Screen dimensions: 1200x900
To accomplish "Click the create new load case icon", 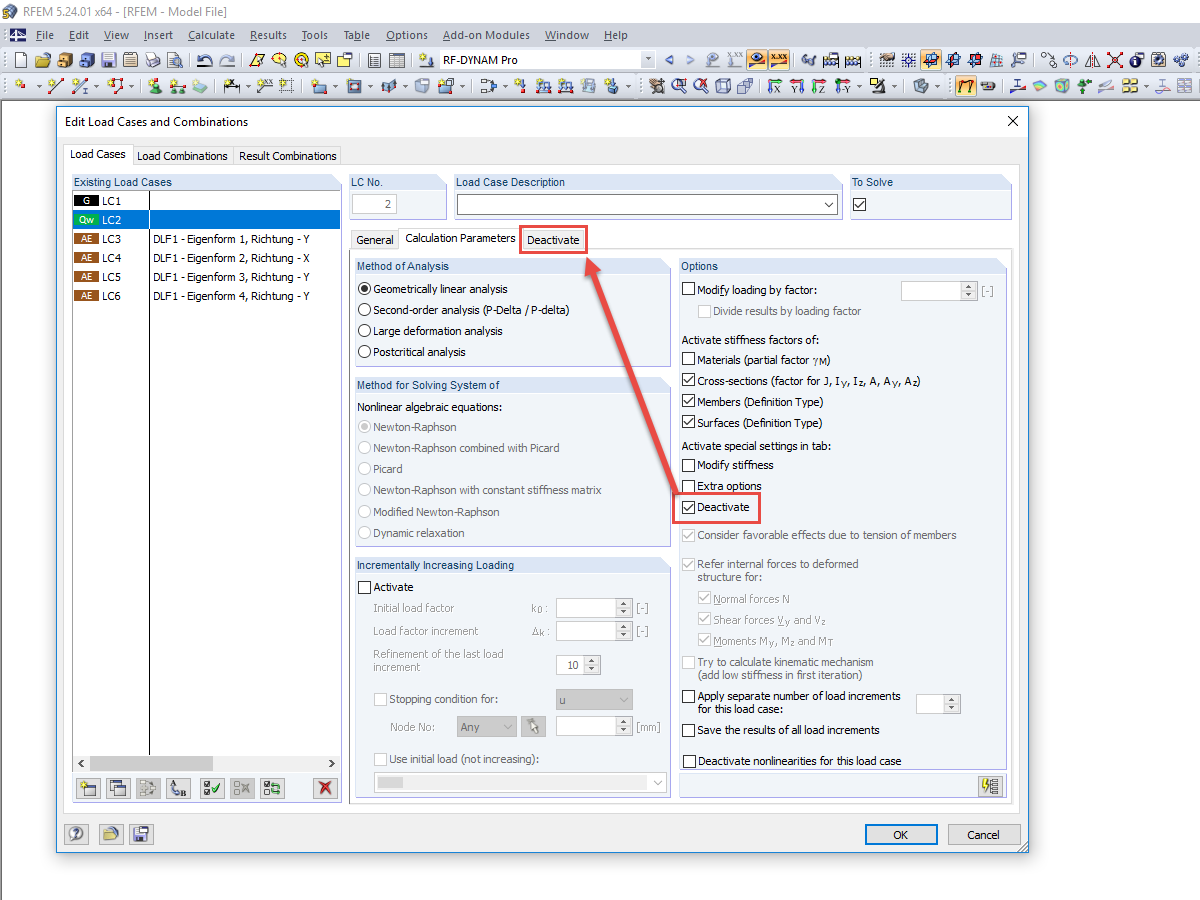I will click(x=88, y=788).
